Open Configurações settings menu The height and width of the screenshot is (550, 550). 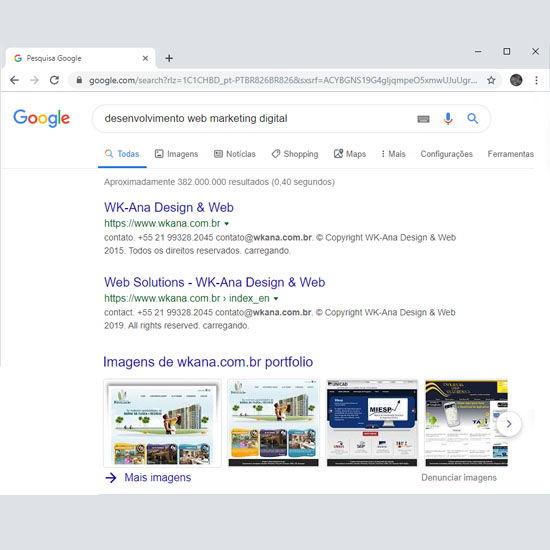(x=447, y=154)
